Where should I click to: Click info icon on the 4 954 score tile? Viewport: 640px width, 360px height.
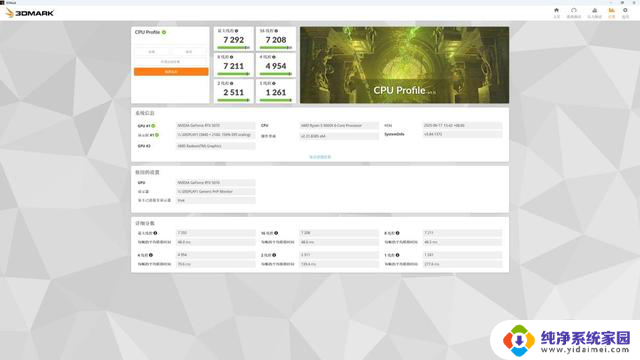coord(274,57)
